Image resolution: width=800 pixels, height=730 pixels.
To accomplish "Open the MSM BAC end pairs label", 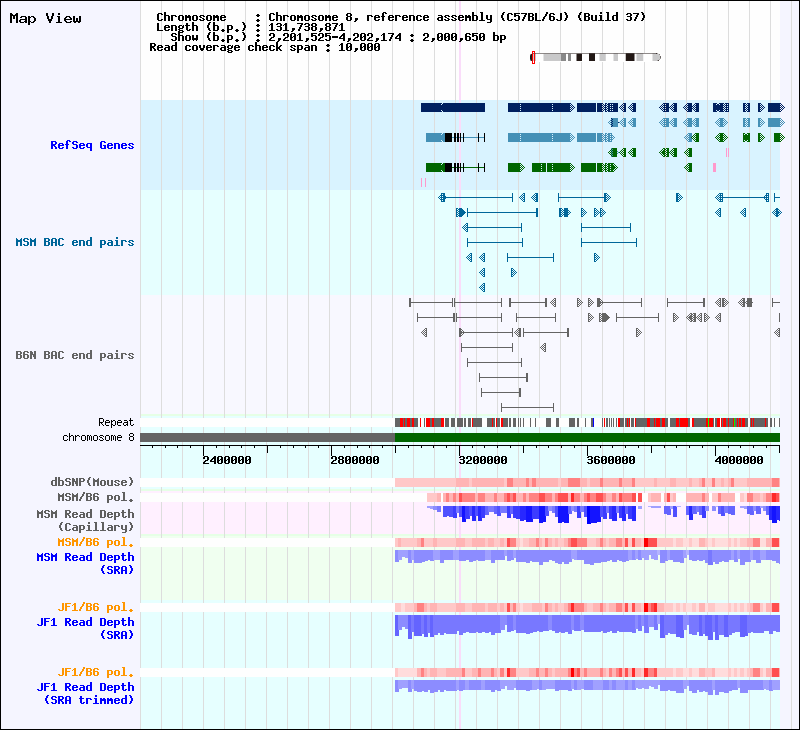I will [x=74, y=242].
